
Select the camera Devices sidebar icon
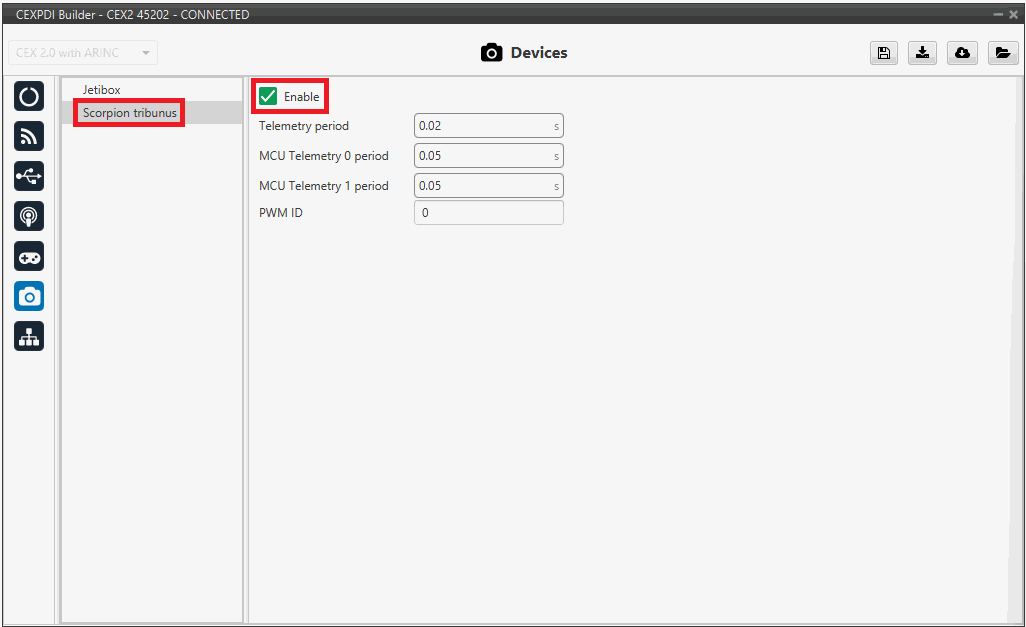pyautogui.click(x=29, y=296)
